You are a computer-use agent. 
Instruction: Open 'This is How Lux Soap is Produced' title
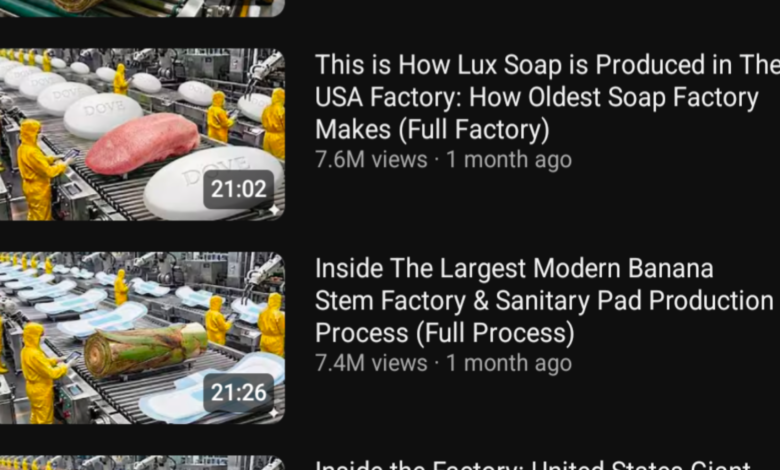[547, 96]
